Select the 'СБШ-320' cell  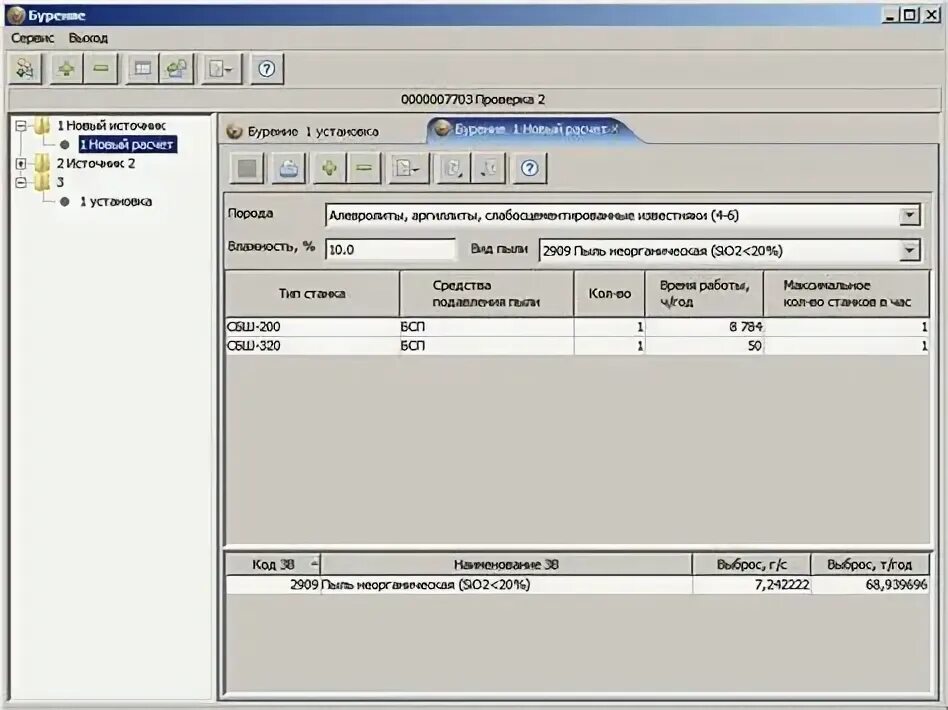[312, 346]
